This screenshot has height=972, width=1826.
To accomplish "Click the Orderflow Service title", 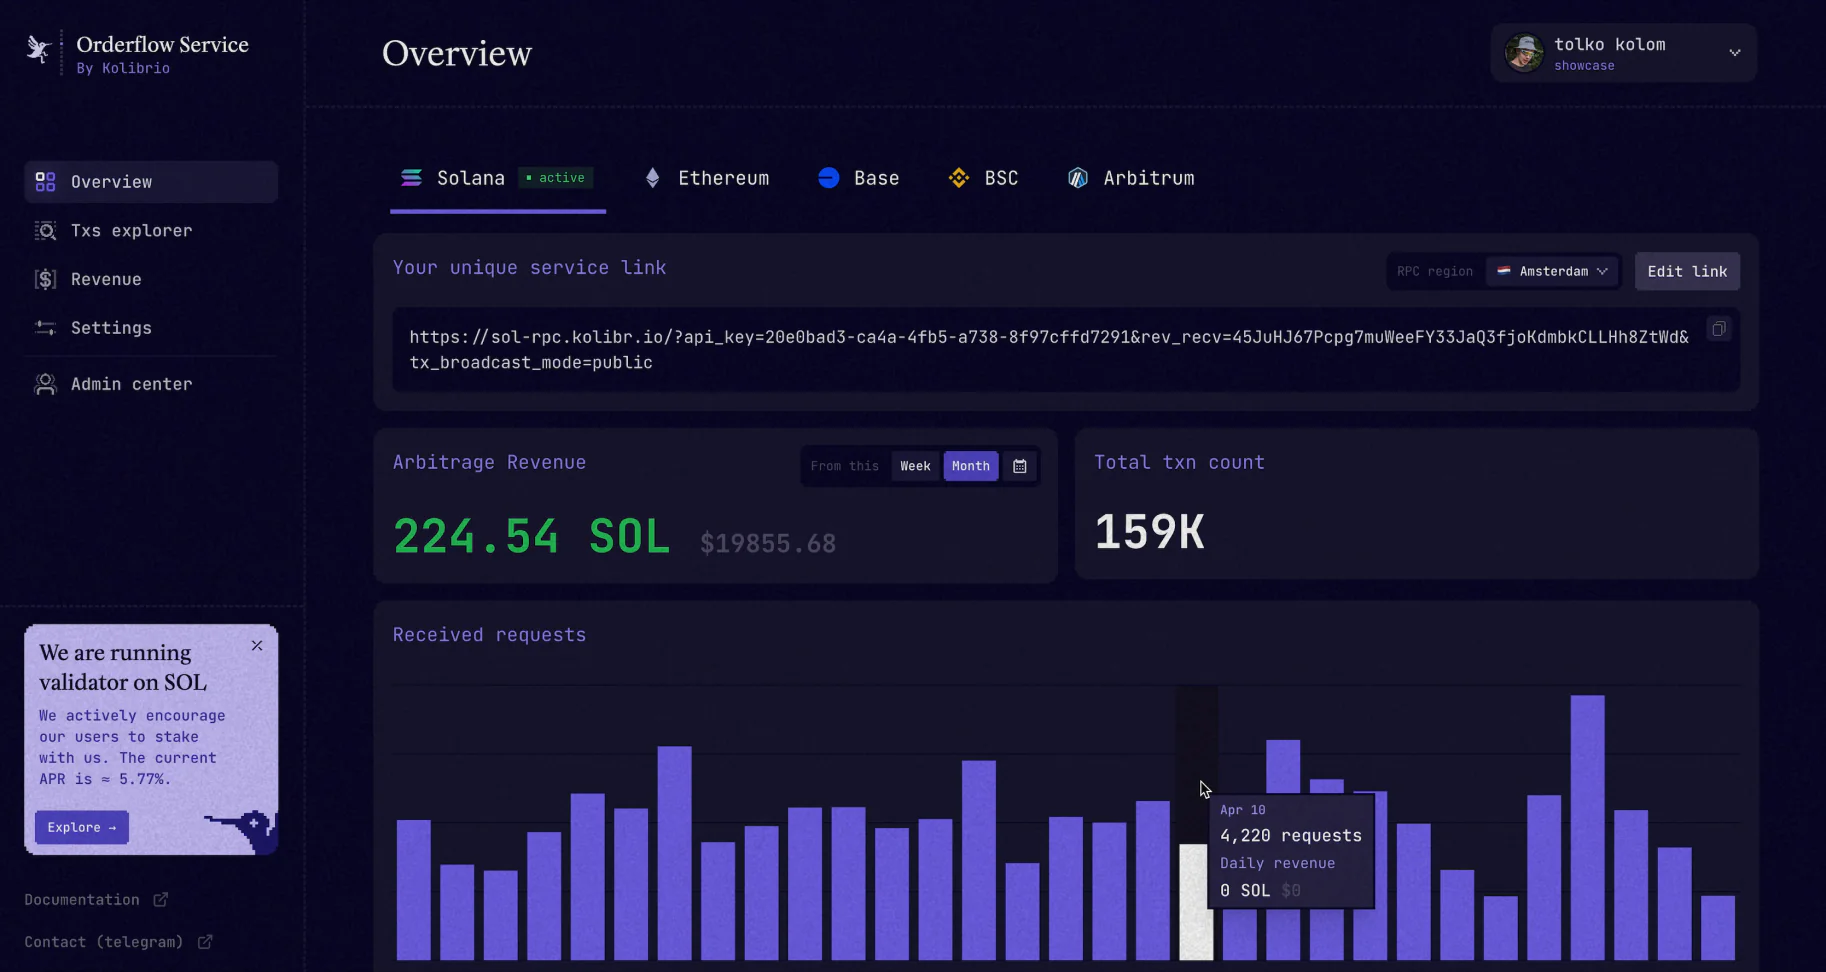I will coord(163,44).
